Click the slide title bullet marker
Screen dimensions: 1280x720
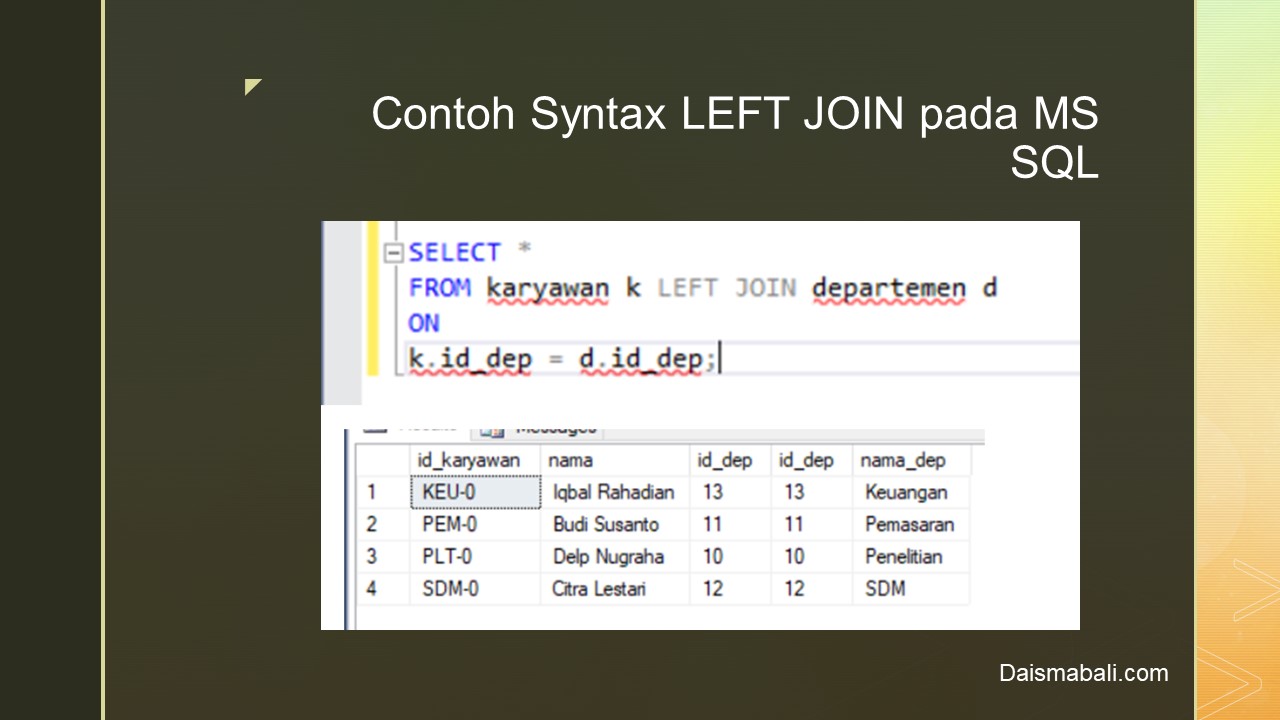click(x=253, y=87)
